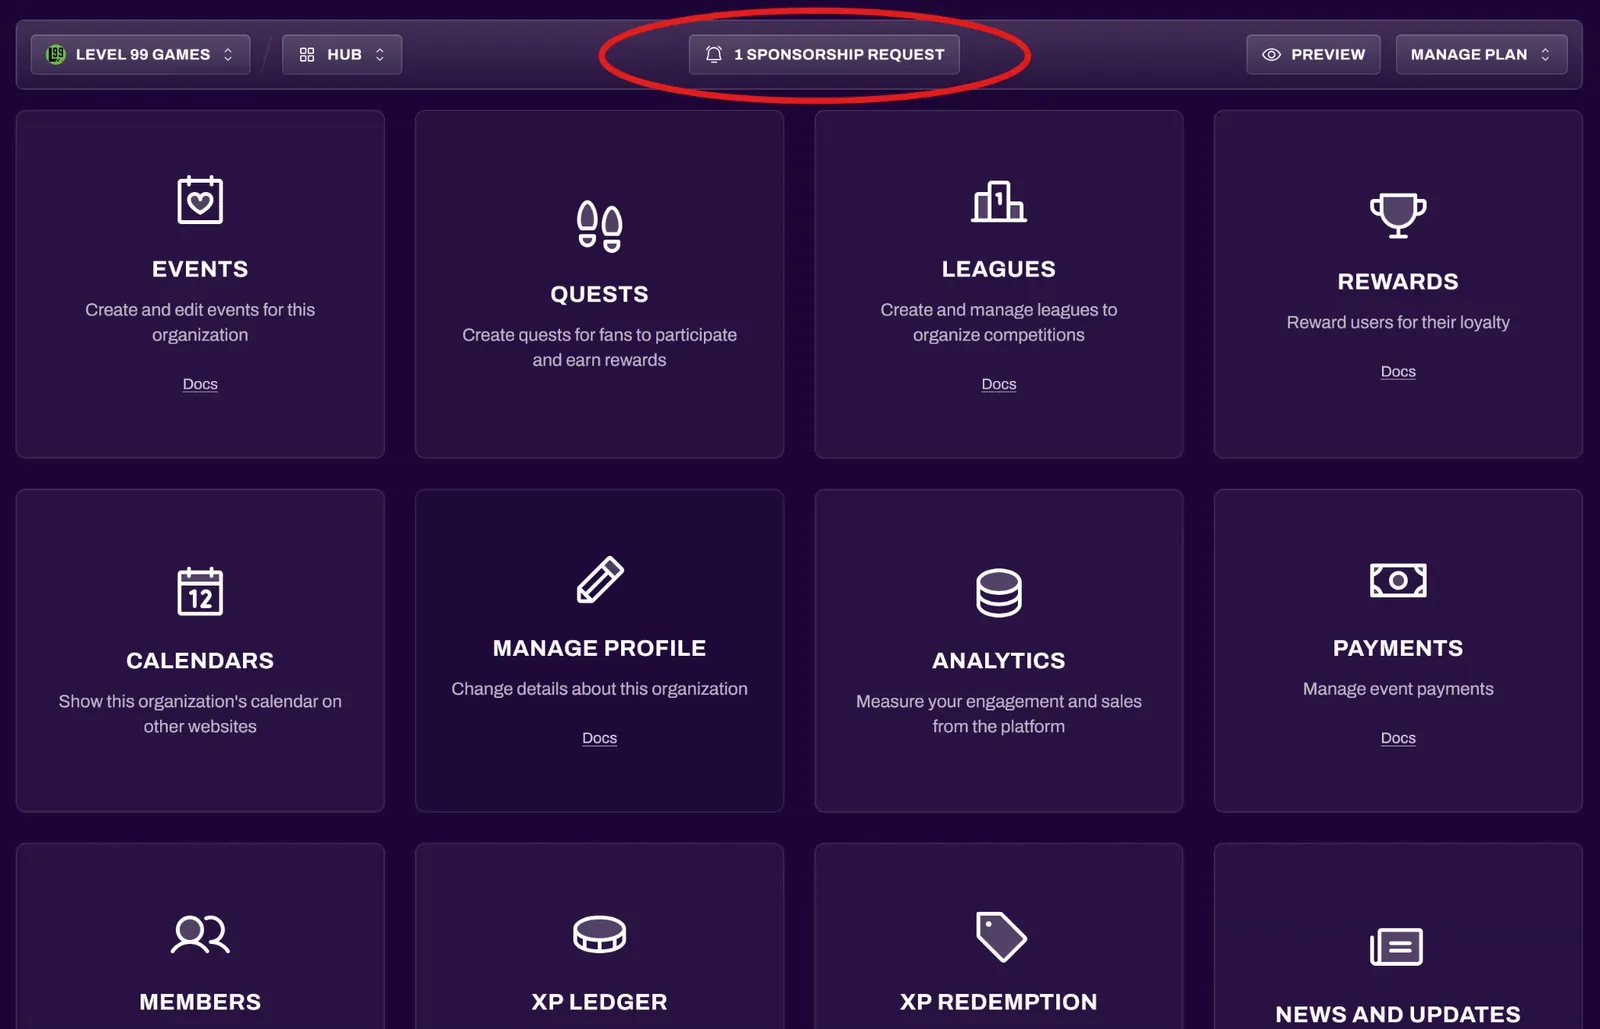Viewport: 1600px width, 1029px height.
Task: Open the Calendars date icon
Action: 200,591
